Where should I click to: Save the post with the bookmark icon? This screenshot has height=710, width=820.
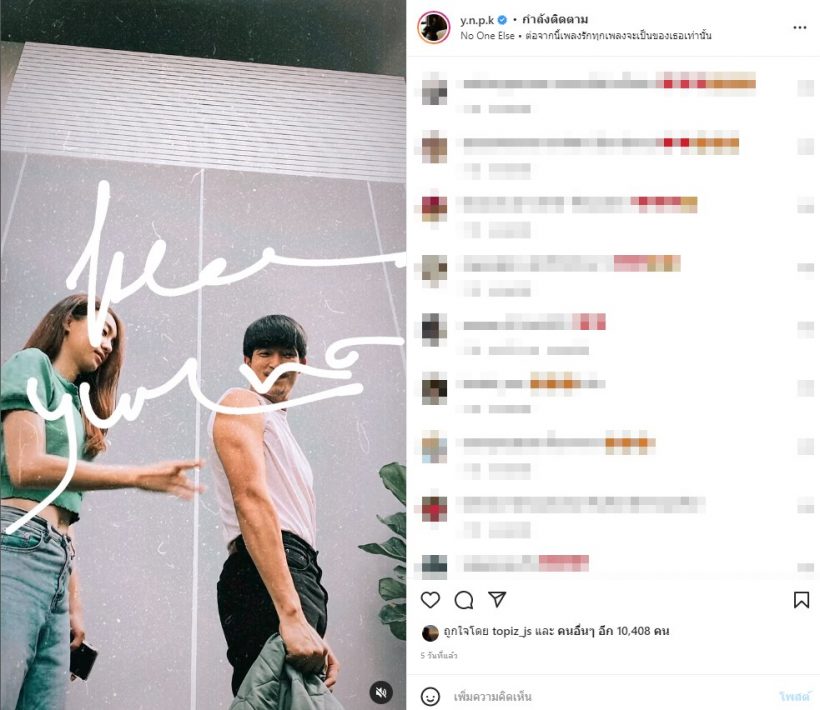(801, 600)
